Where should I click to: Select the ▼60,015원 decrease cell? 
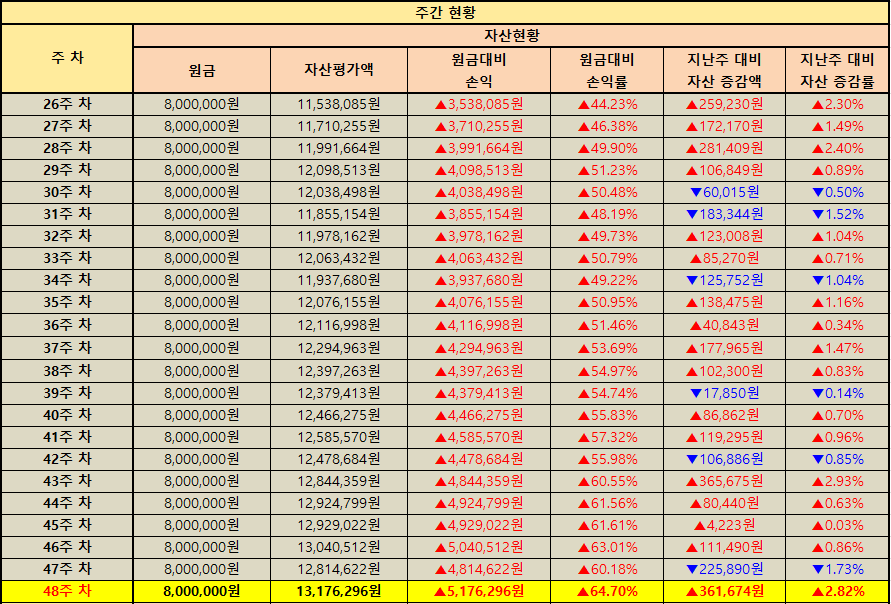(725, 192)
